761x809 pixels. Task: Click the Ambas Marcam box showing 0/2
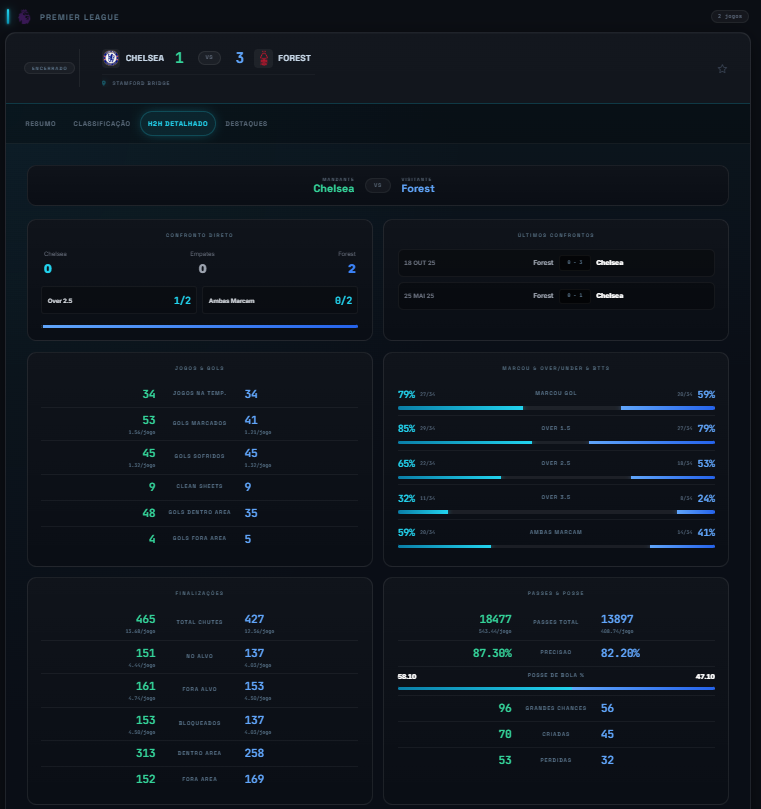point(280,300)
